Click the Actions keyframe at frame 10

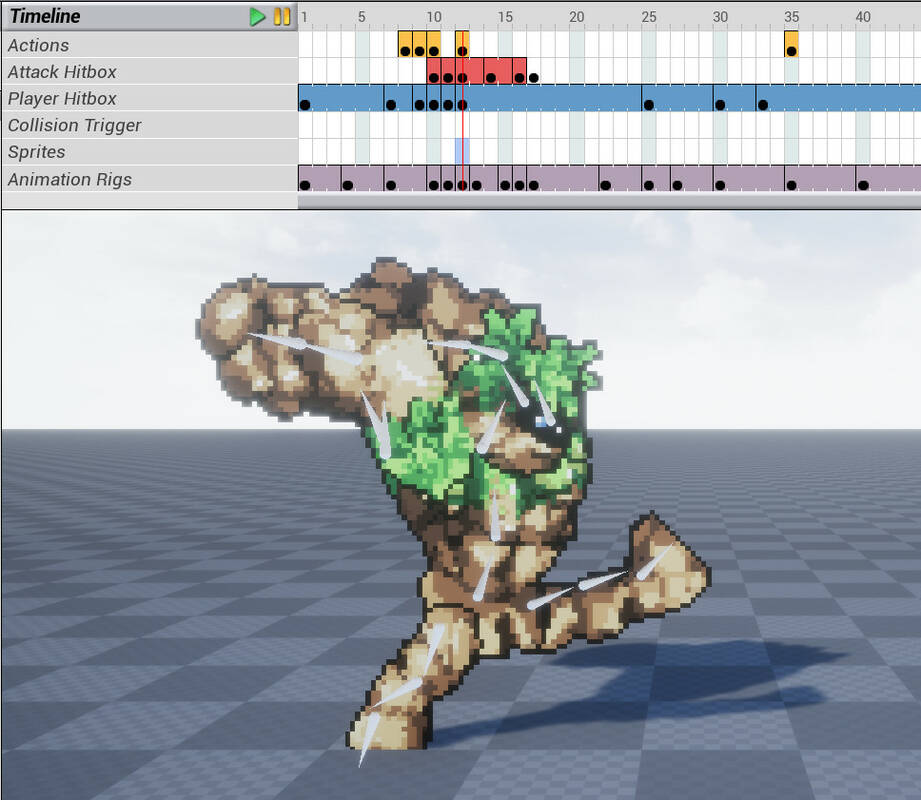click(433, 51)
